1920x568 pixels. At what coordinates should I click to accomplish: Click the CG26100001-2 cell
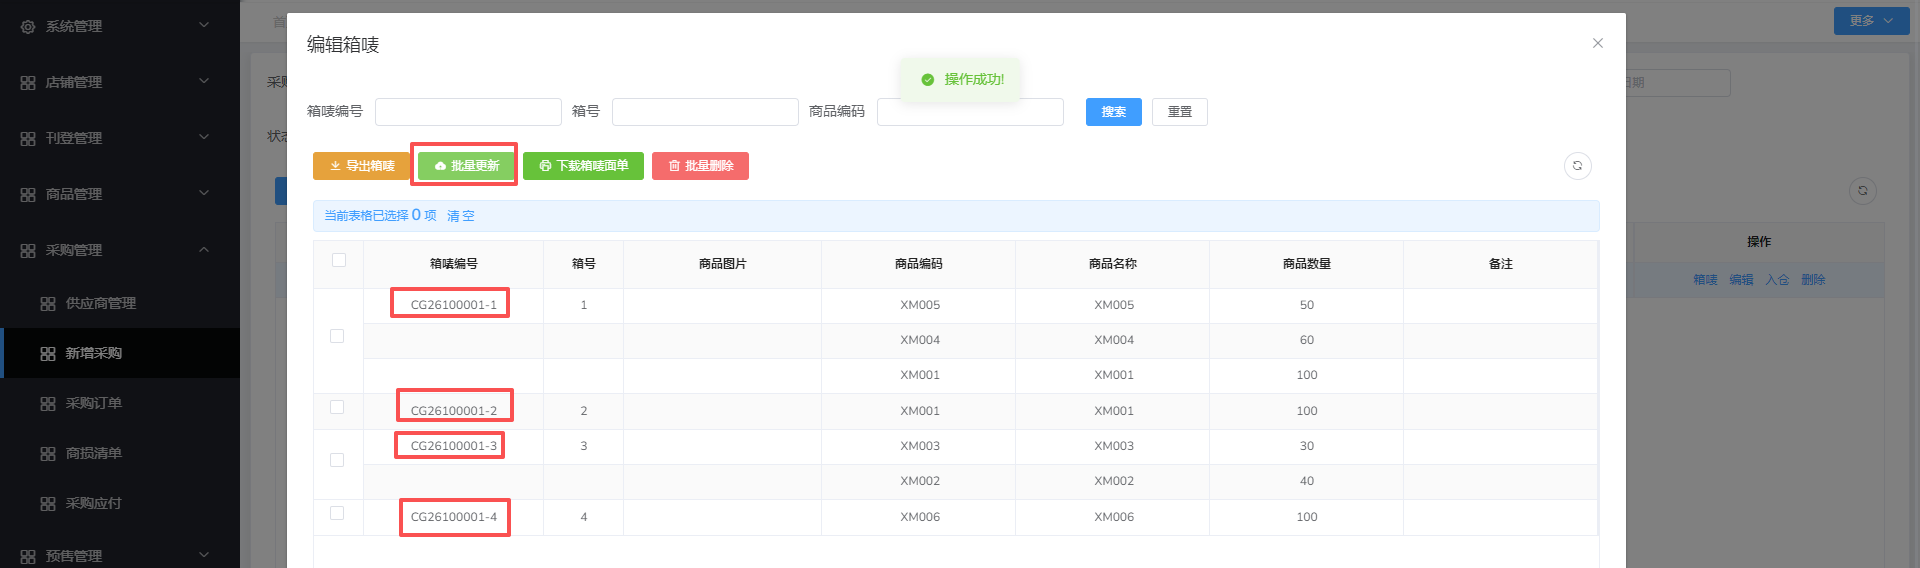click(x=453, y=411)
